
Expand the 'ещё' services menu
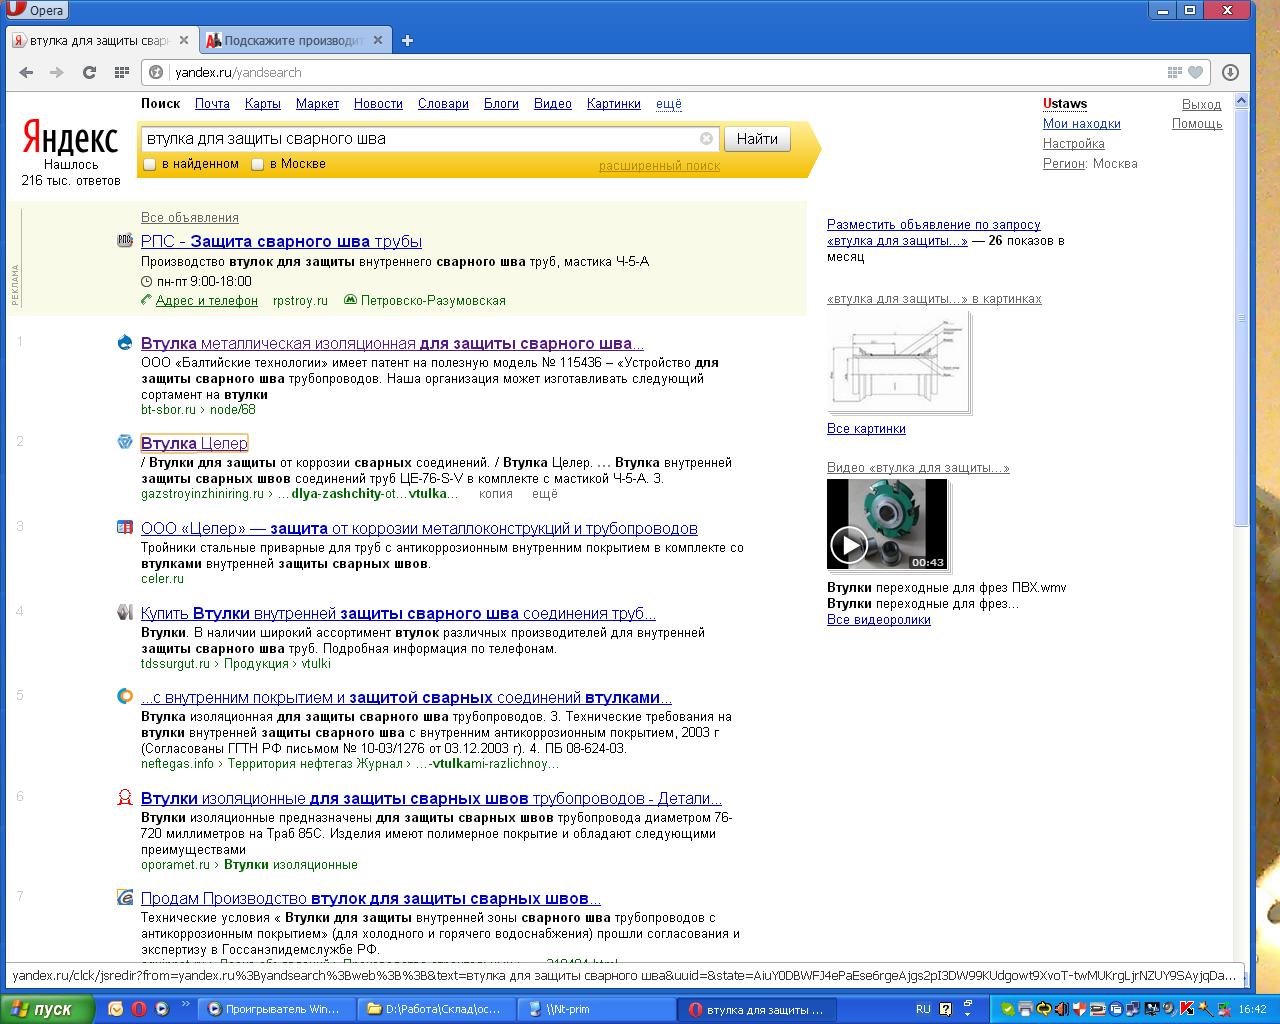tap(668, 104)
